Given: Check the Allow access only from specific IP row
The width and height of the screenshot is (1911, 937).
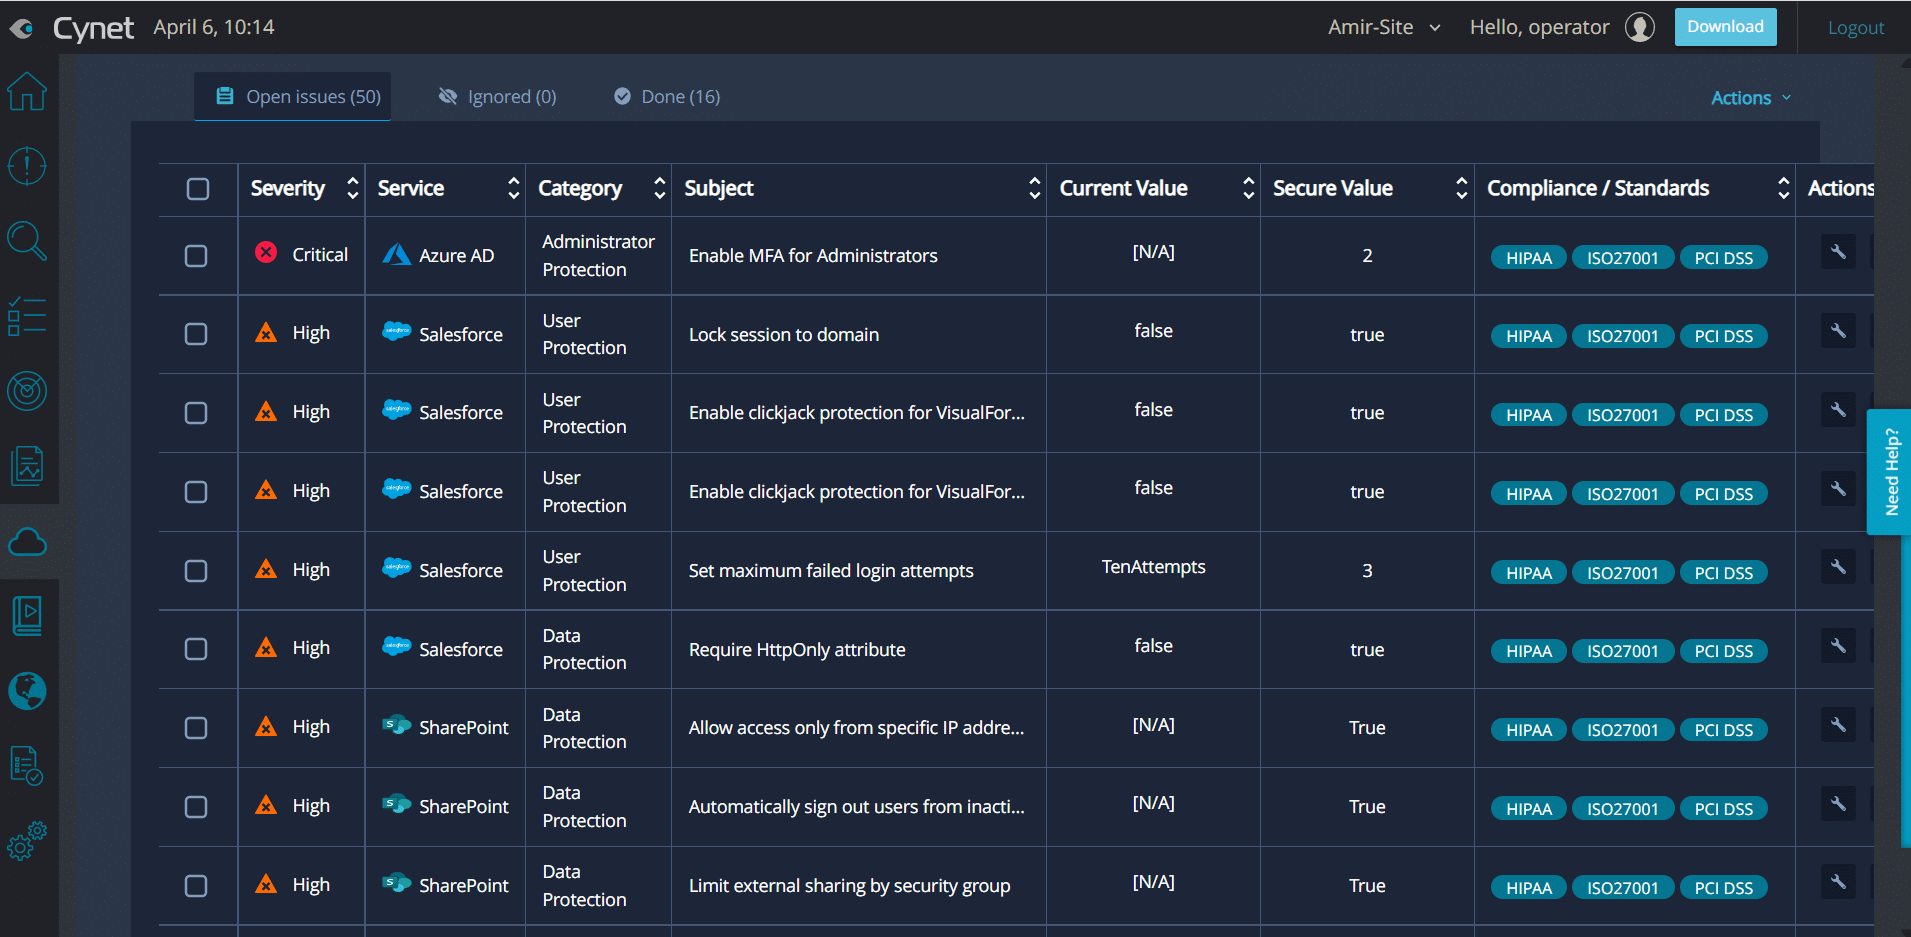Looking at the screenshot, I should (196, 728).
